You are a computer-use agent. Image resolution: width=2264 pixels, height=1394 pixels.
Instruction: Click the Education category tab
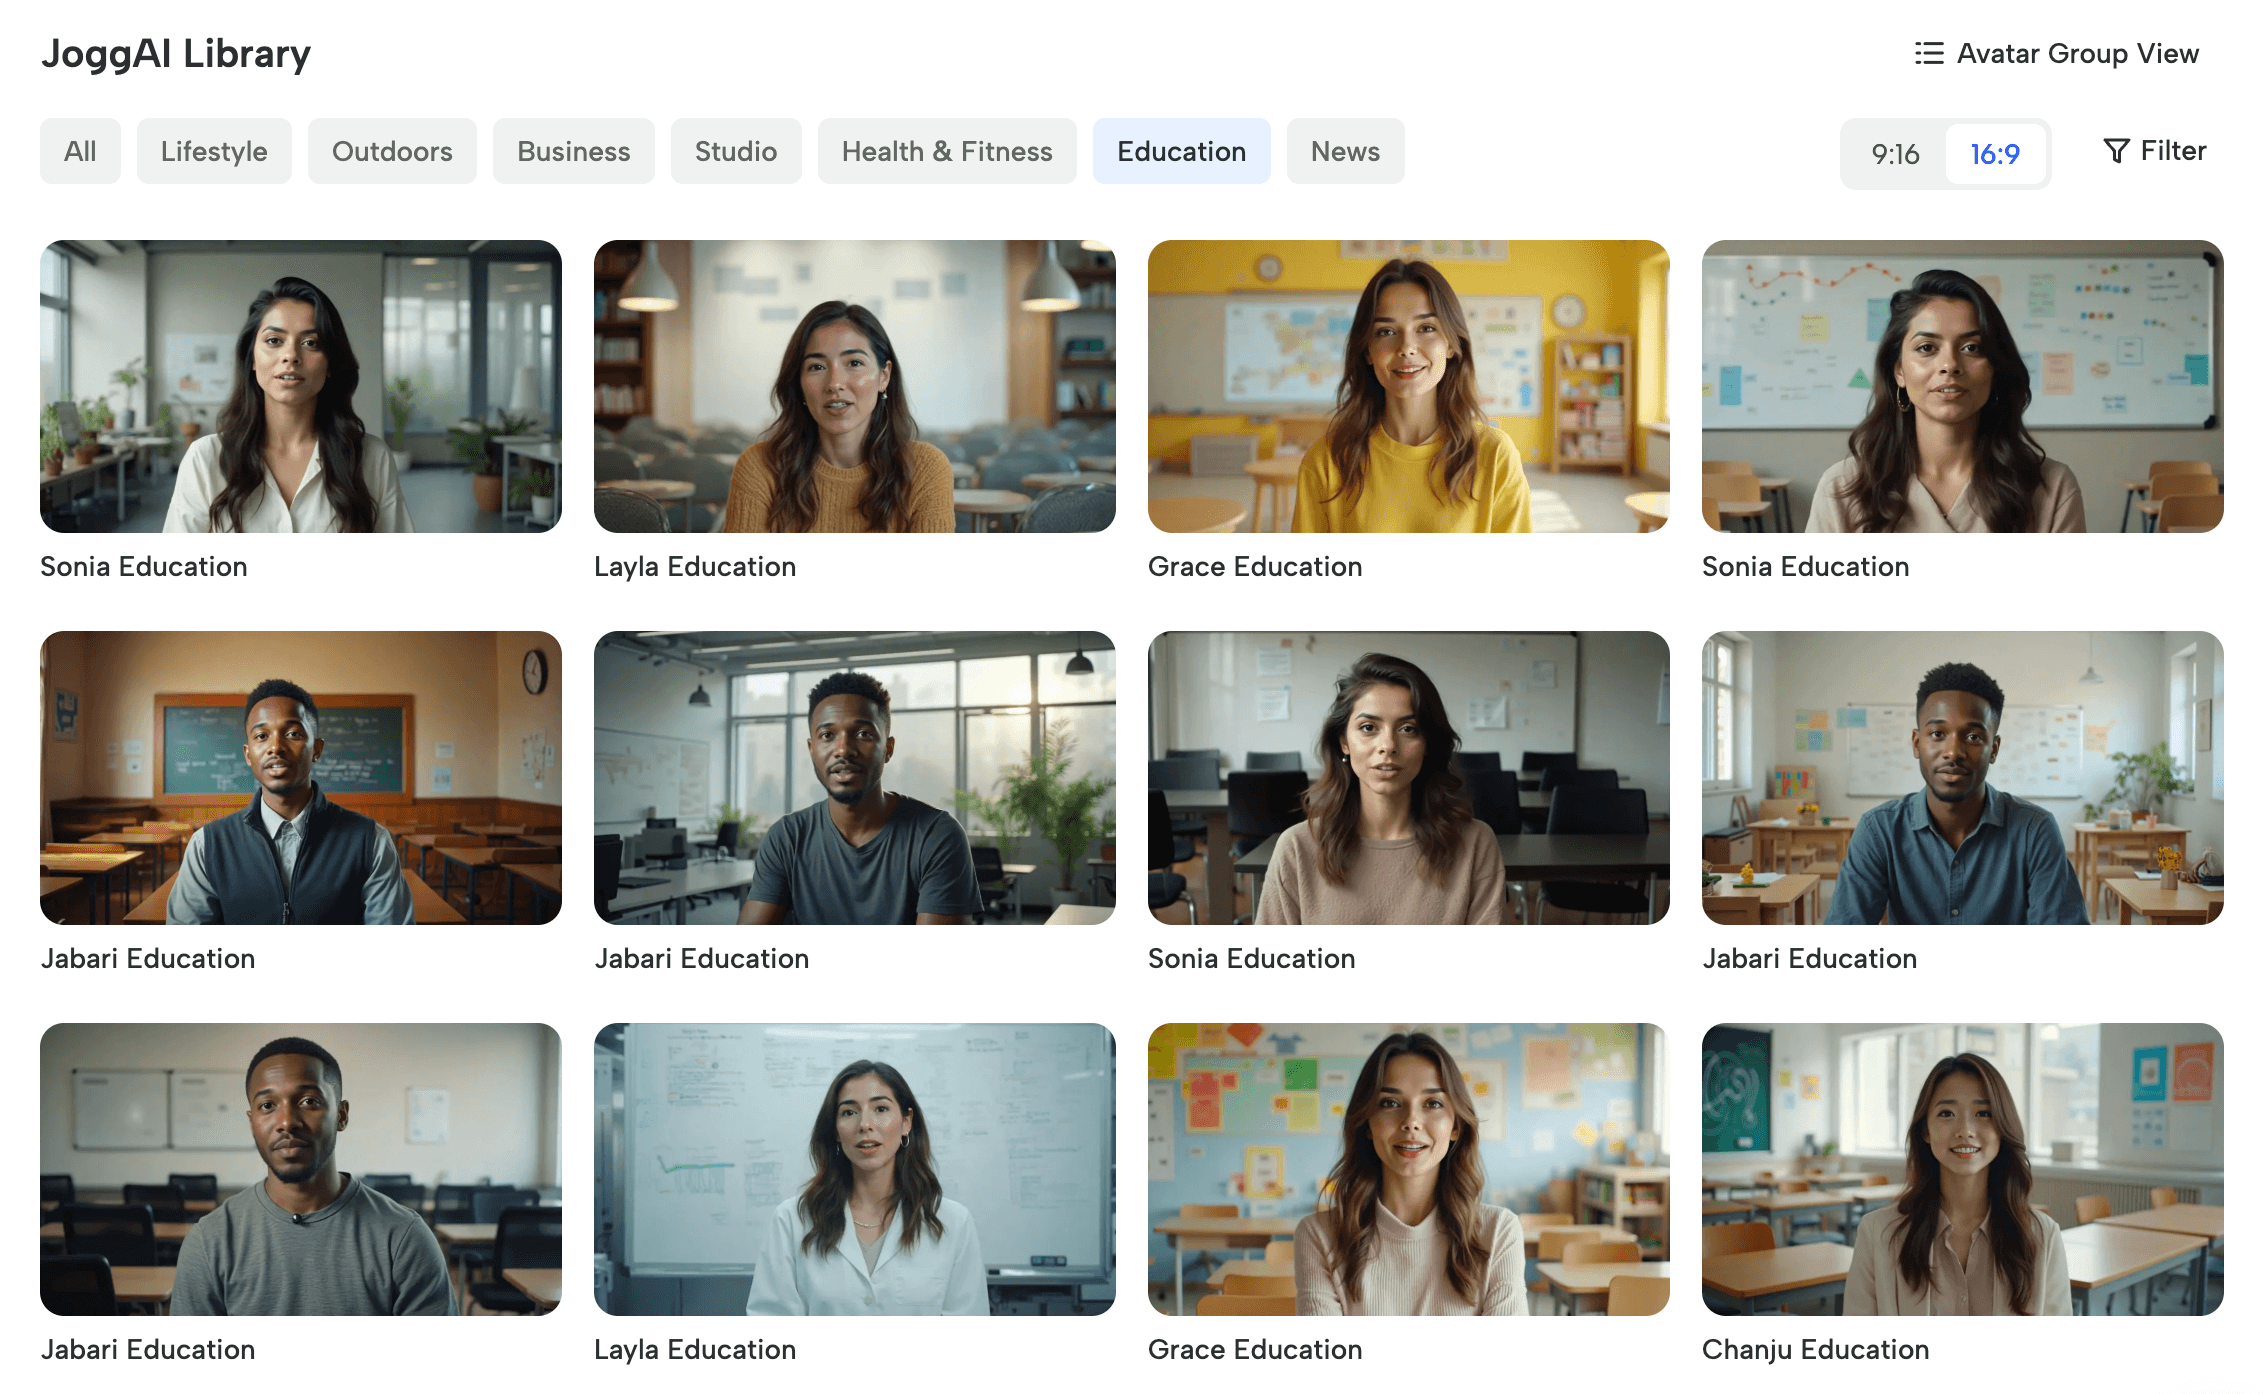pos(1182,151)
